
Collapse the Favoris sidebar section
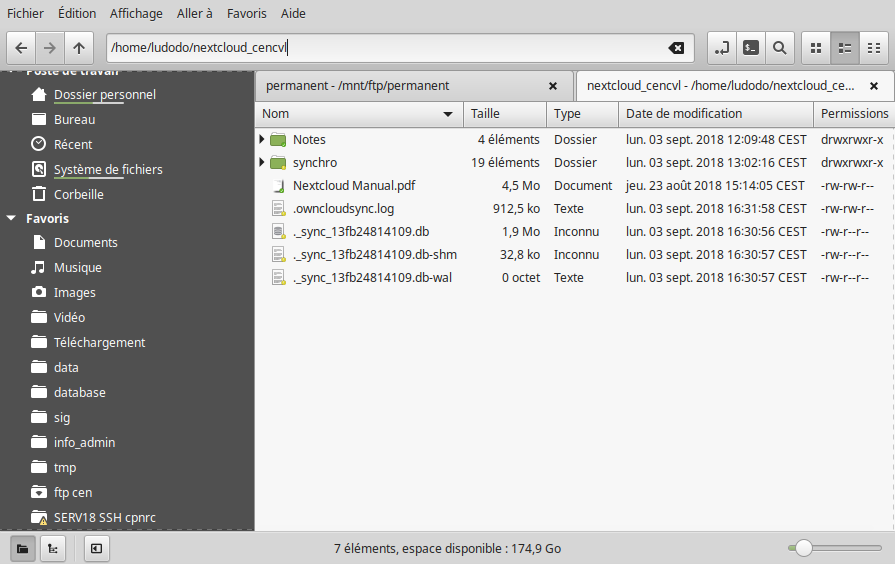tap(12, 218)
